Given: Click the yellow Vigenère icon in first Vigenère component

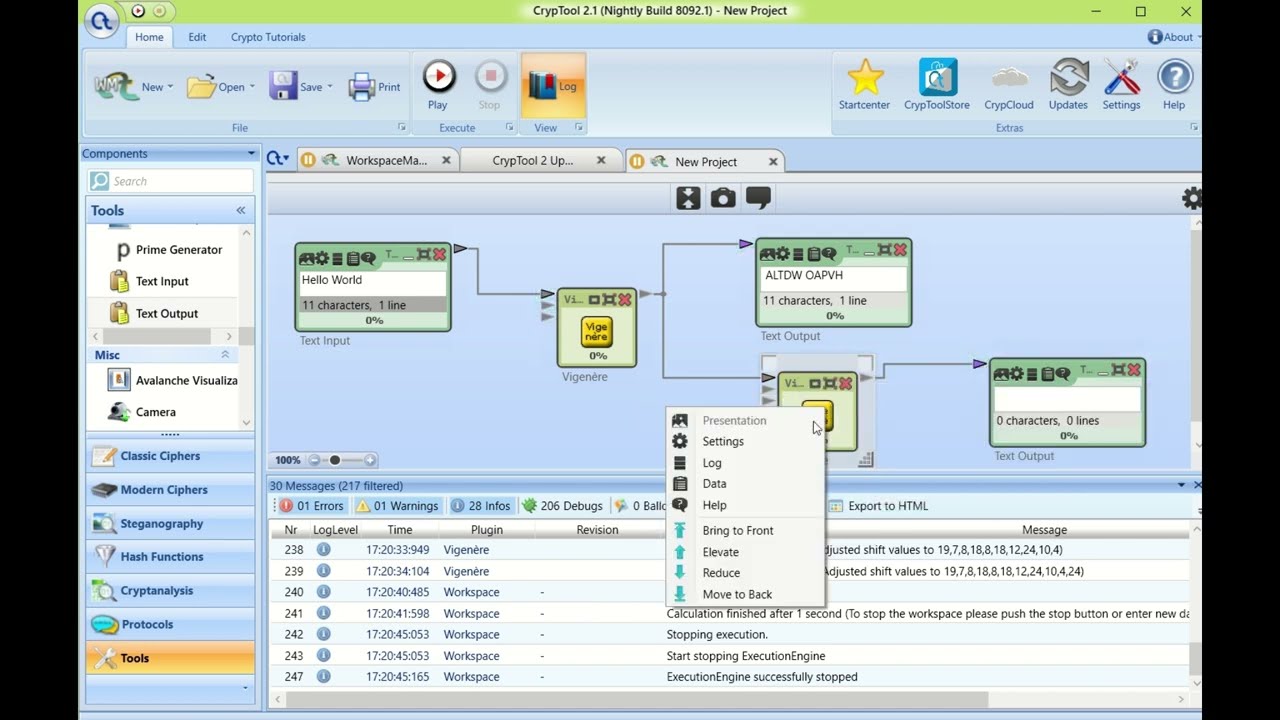Looking at the screenshot, I should click(x=596, y=331).
